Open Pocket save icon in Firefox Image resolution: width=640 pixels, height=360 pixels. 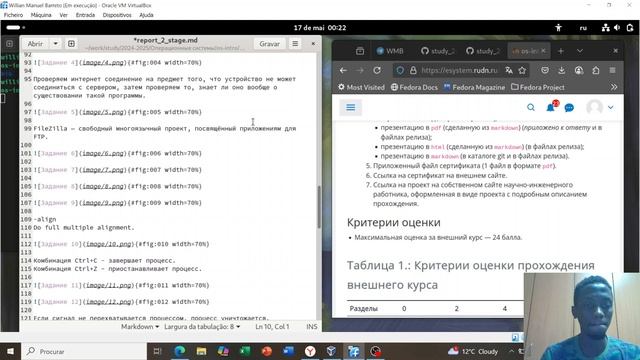click(545, 70)
